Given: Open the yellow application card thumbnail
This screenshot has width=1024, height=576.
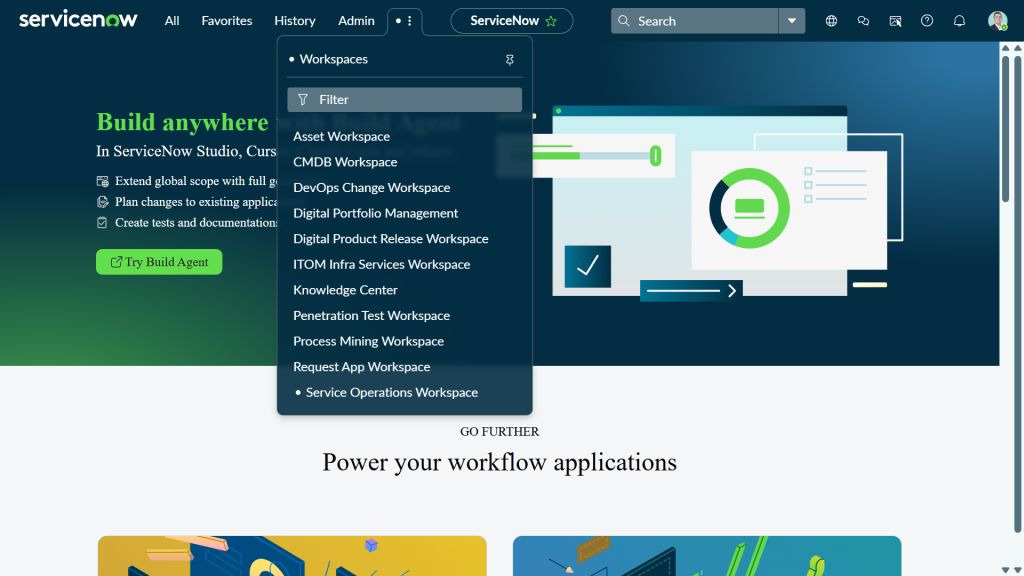Looking at the screenshot, I should [x=292, y=556].
